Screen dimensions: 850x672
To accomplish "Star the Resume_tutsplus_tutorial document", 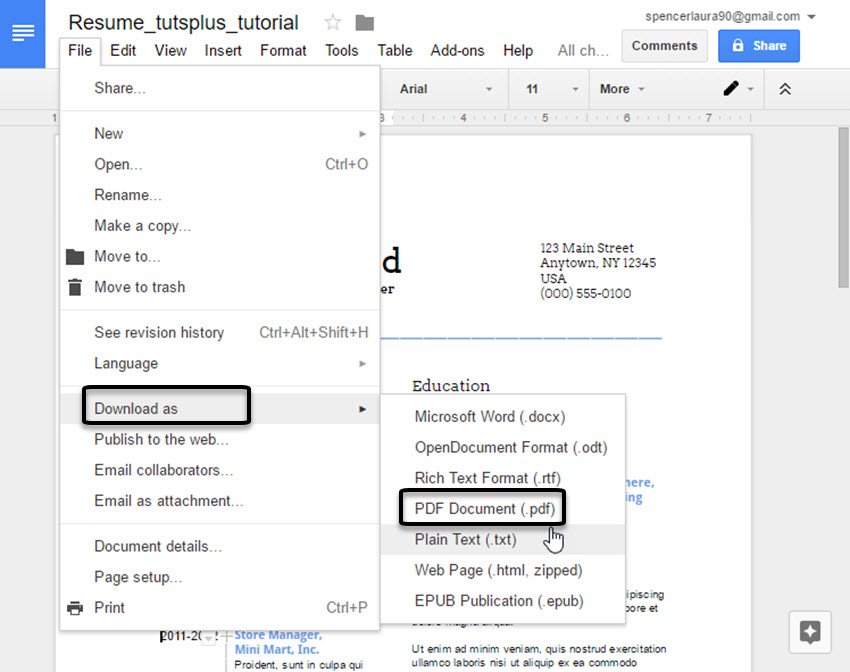I will [x=330, y=21].
